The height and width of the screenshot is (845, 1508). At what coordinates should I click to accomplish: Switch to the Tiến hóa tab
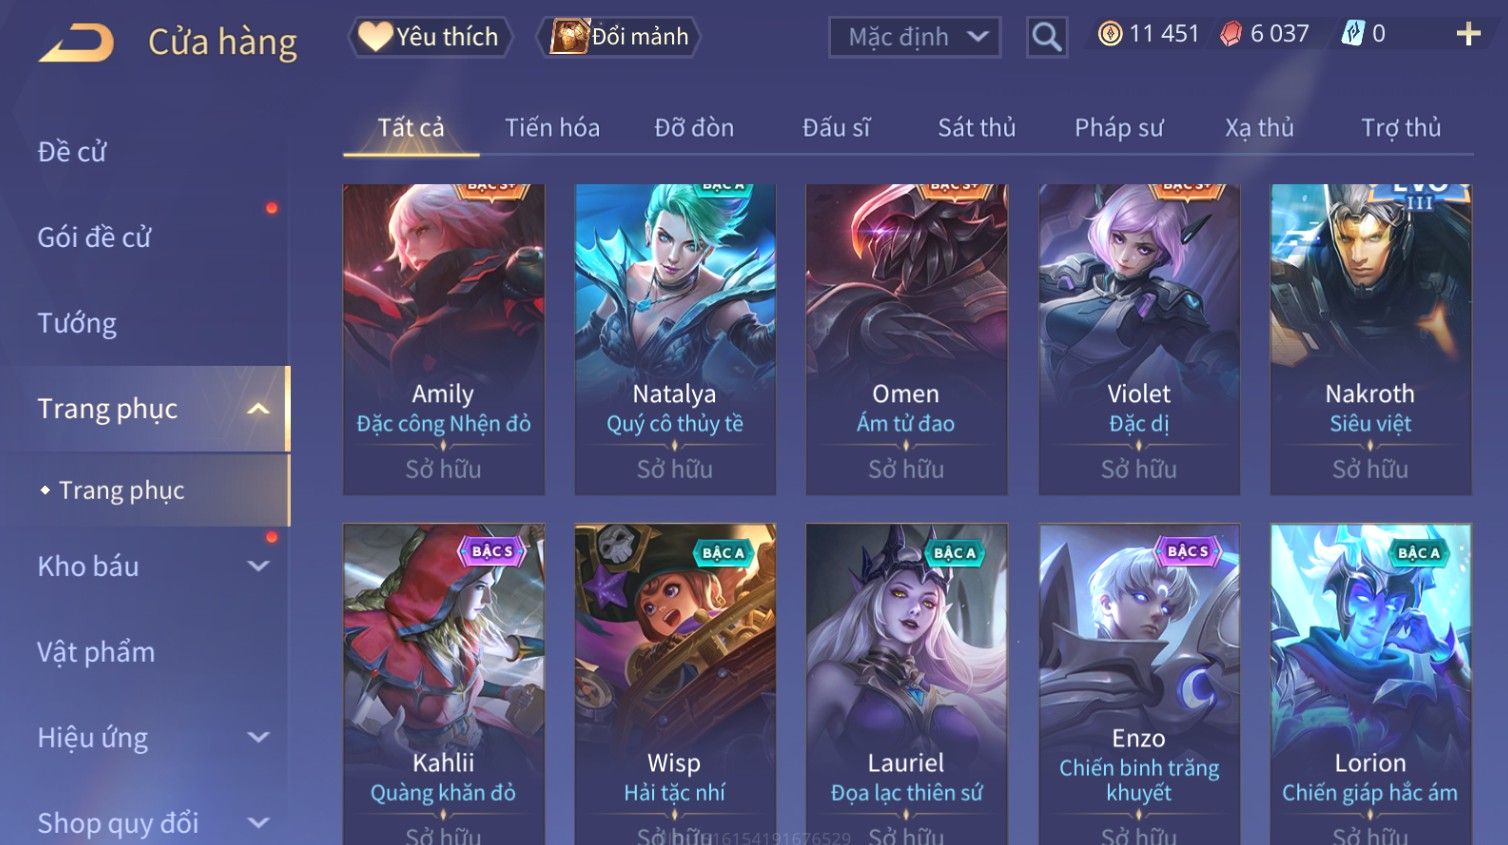(552, 128)
